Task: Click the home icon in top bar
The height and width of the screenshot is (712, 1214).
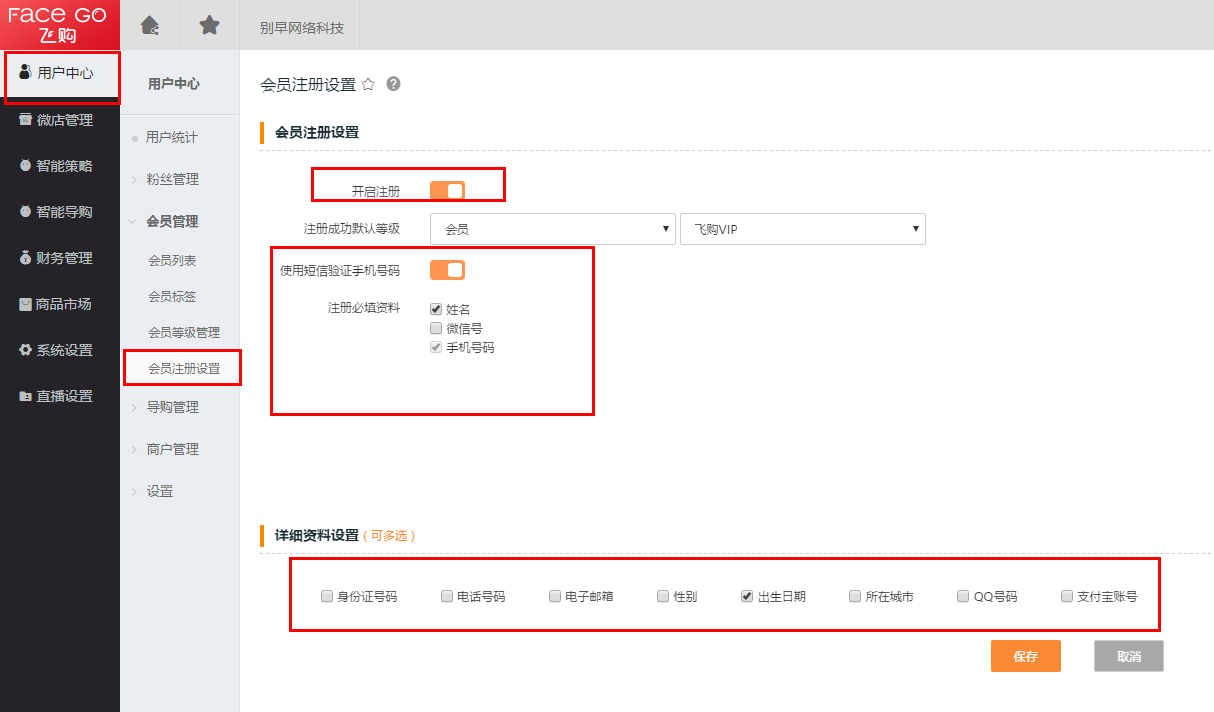Action: (150, 25)
